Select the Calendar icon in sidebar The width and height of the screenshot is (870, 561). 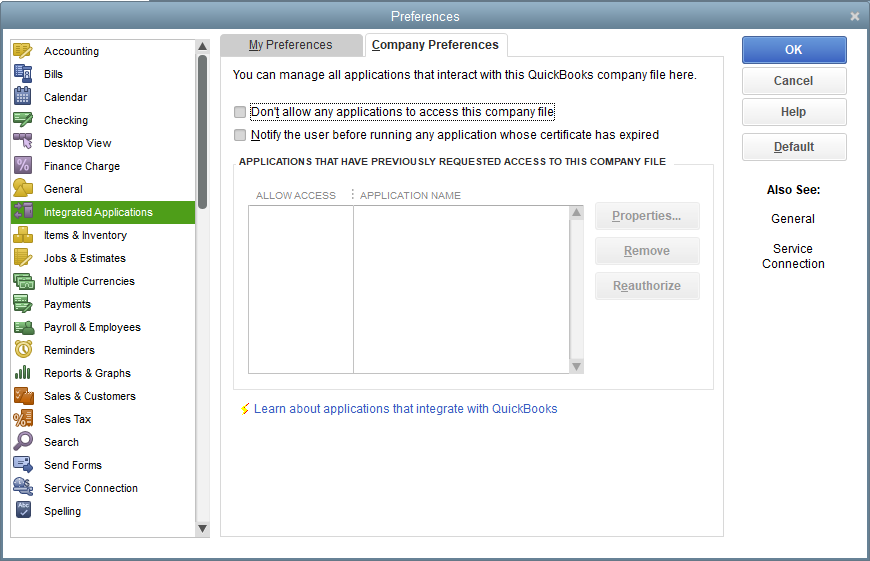coord(23,97)
